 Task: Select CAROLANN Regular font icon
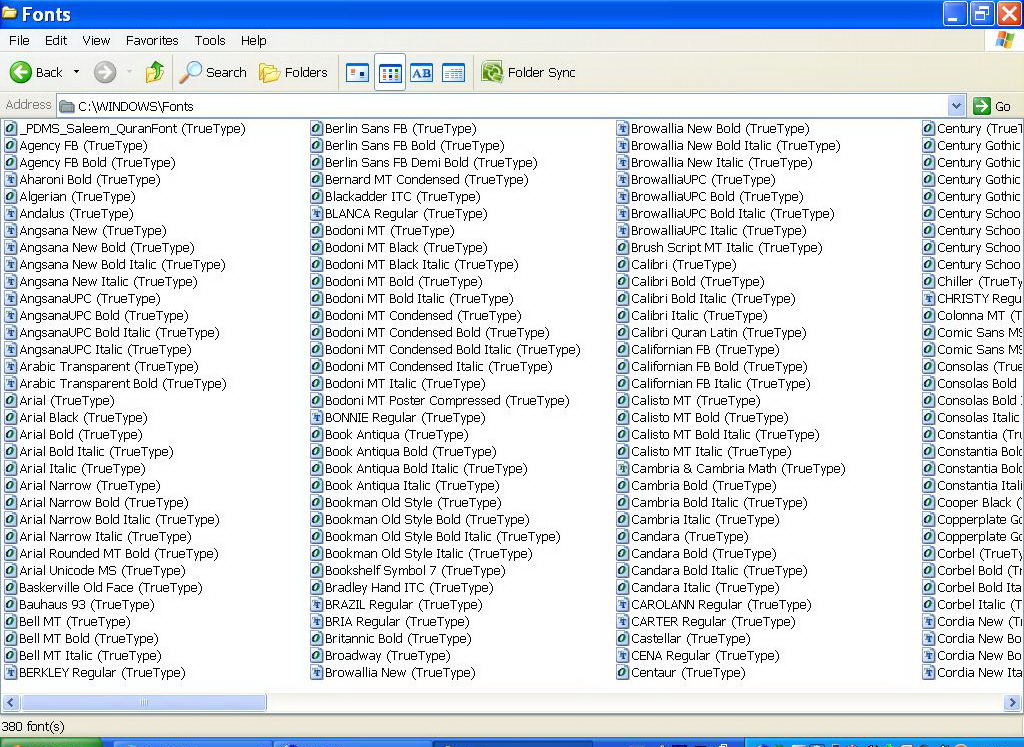click(x=622, y=604)
